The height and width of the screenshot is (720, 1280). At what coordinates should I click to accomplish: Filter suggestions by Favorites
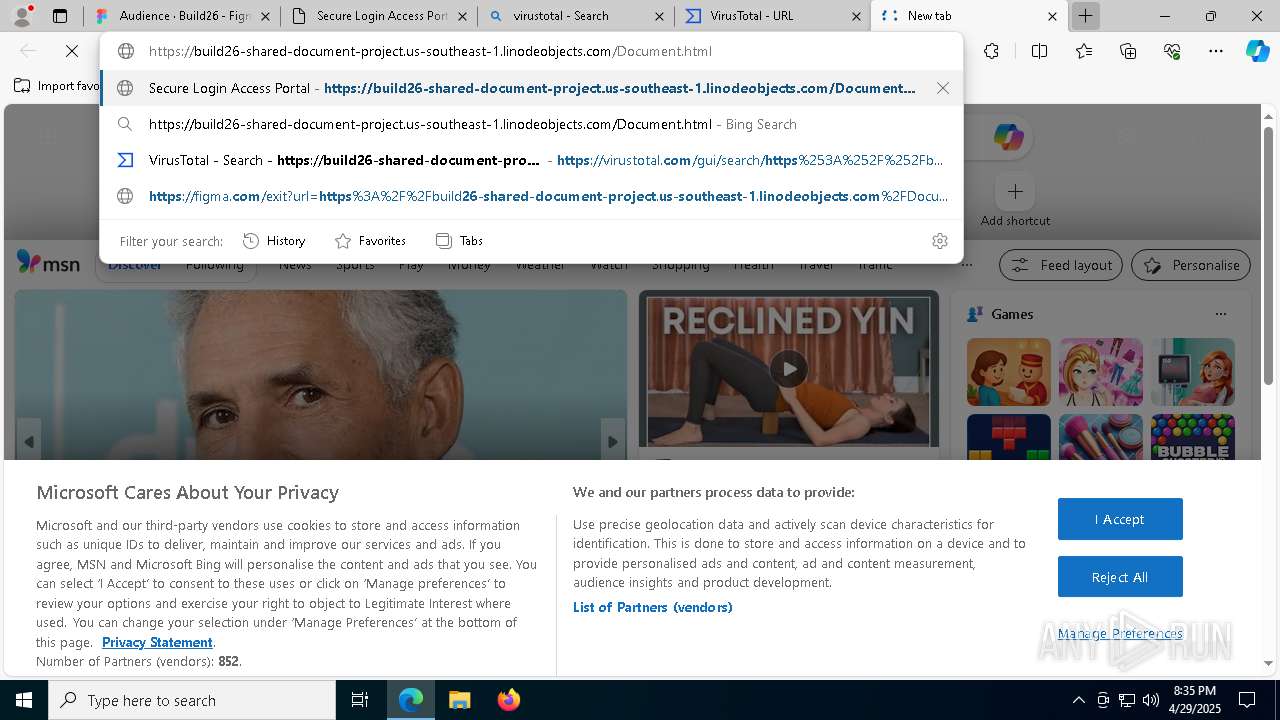point(370,241)
